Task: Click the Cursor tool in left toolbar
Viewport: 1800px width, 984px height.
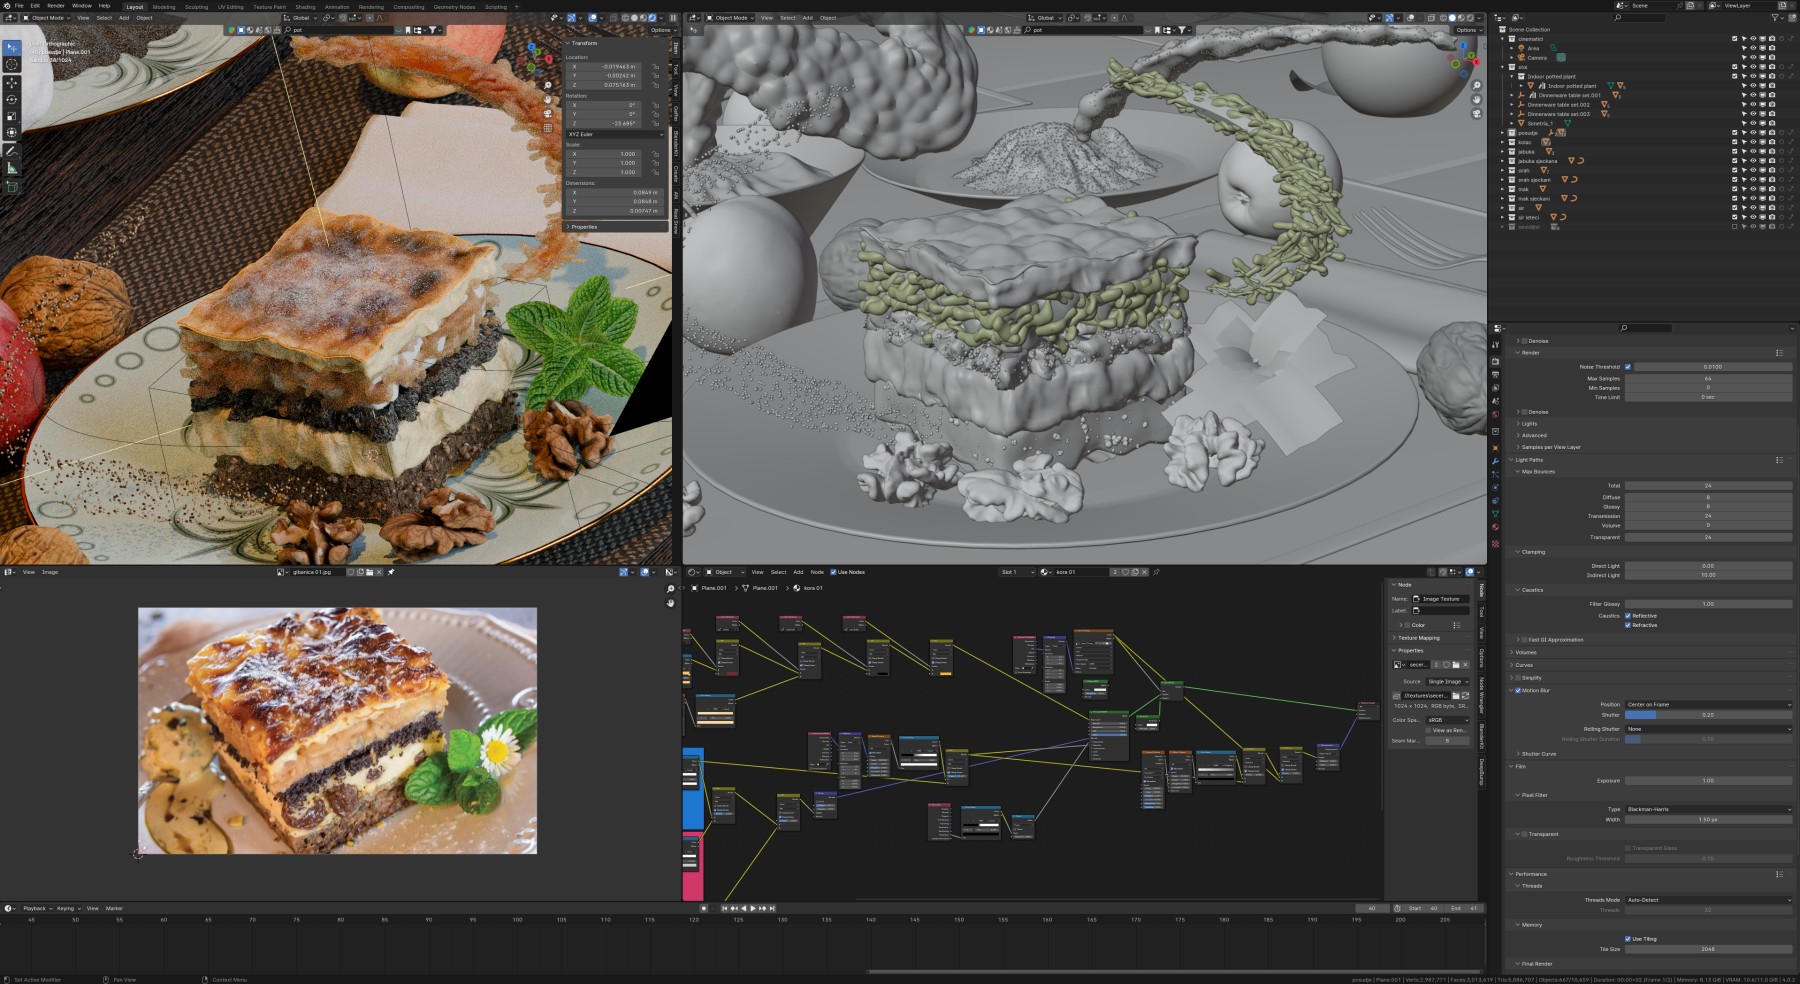Action: (x=11, y=64)
